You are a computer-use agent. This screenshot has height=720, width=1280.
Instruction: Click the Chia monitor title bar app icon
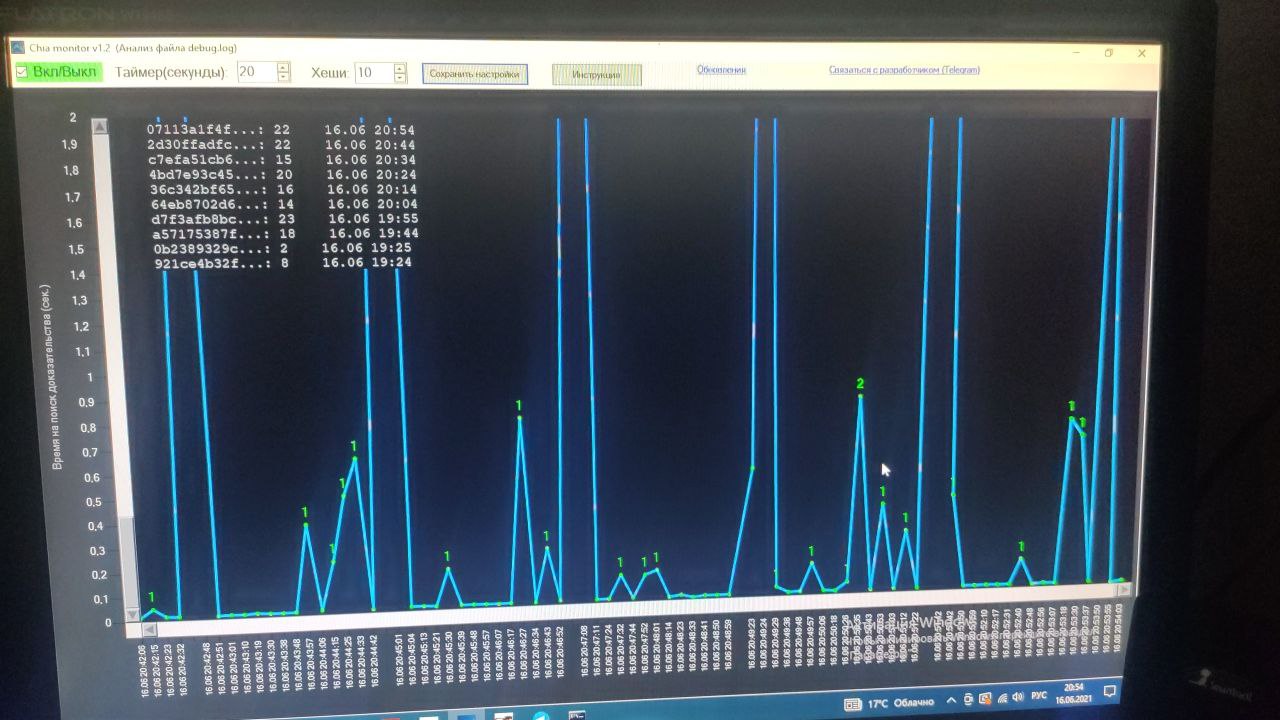[x=17, y=47]
